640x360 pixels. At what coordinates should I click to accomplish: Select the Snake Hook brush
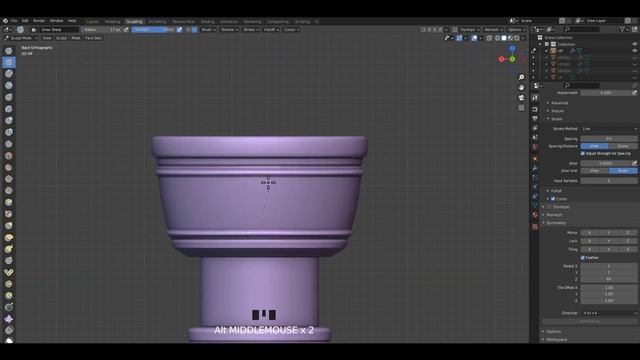tap(9, 249)
